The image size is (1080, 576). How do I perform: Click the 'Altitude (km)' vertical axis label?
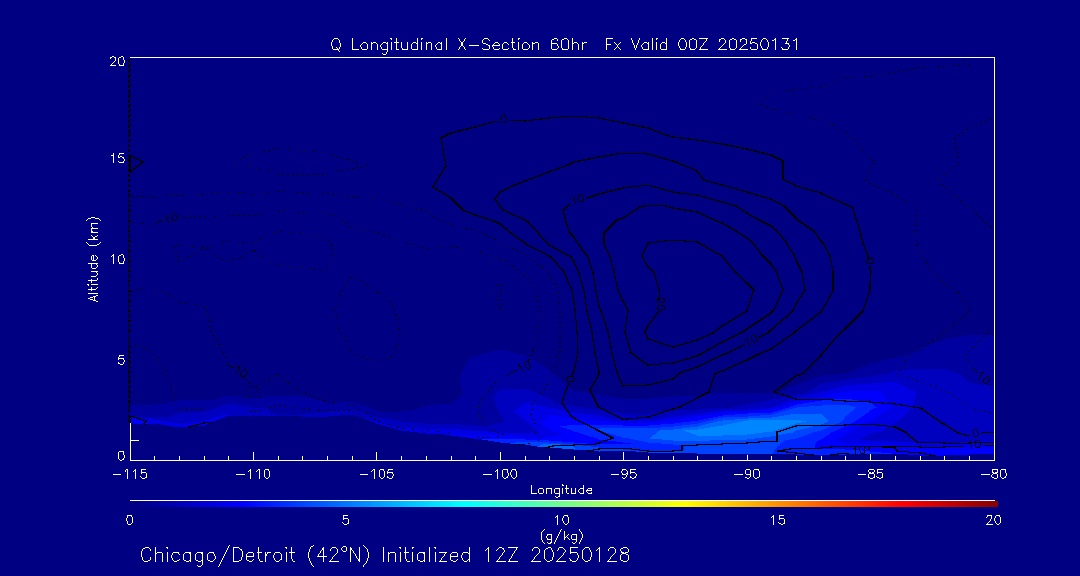point(93,259)
